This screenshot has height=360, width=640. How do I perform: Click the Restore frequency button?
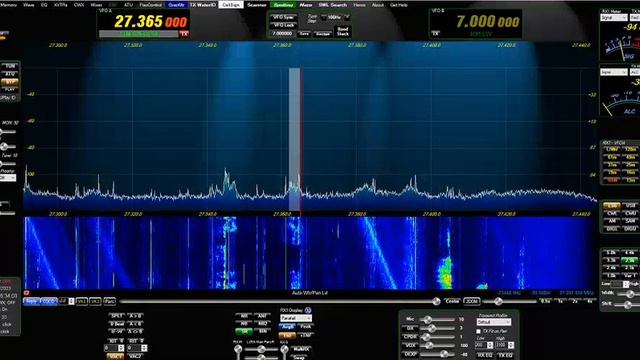point(323,34)
